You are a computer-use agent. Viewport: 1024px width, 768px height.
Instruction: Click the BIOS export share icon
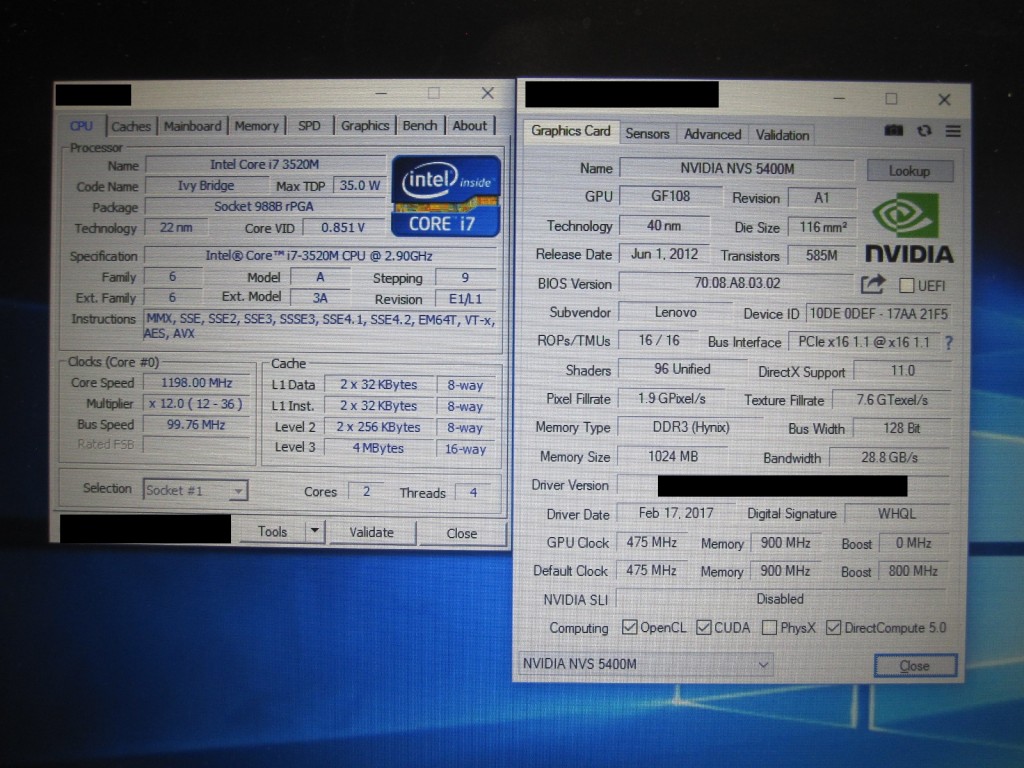point(872,284)
